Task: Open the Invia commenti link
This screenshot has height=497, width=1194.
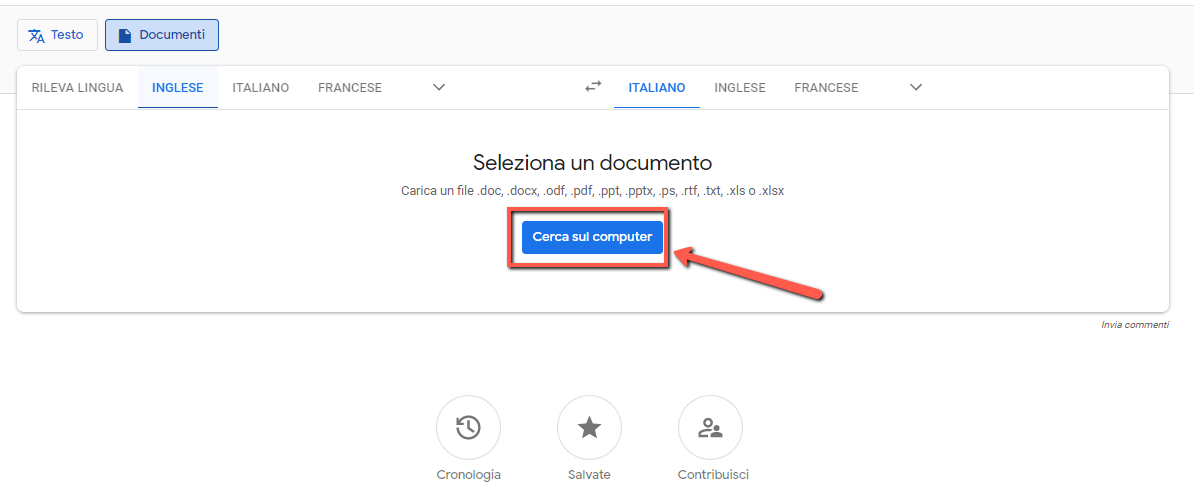Action: pyautogui.click(x=1135, y=325)
